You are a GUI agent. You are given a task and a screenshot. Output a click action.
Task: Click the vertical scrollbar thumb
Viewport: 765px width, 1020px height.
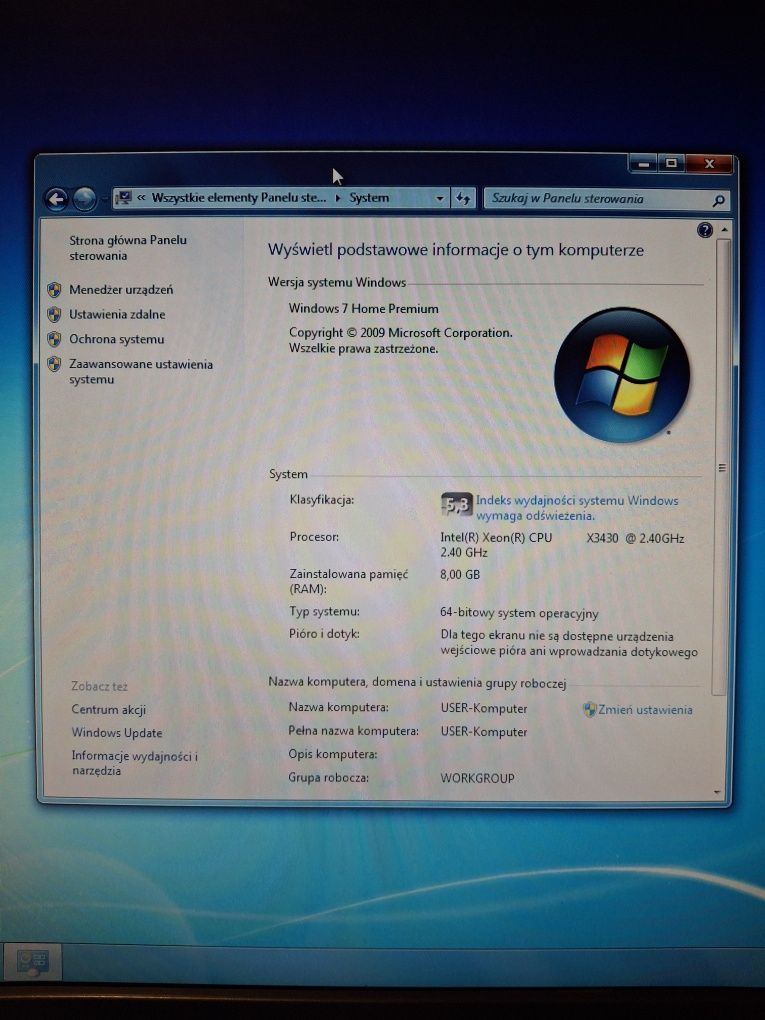click(x=721, y=467)
